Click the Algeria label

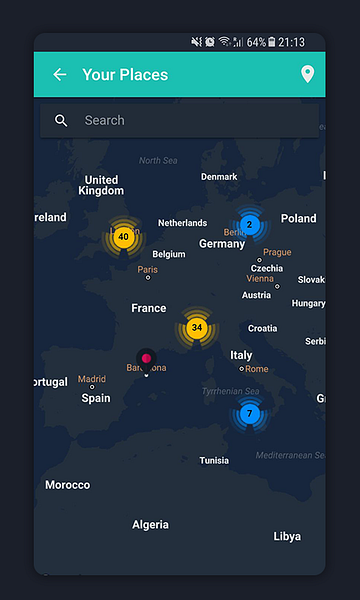[x=150, y=525]
